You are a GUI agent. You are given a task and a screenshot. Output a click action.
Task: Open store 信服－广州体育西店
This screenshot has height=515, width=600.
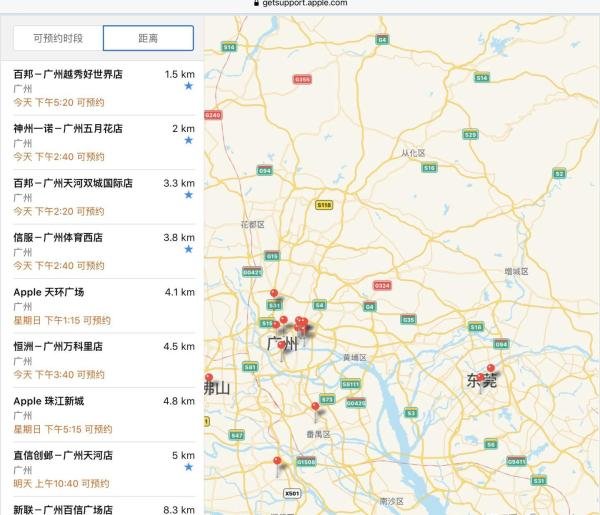(104, 252)
